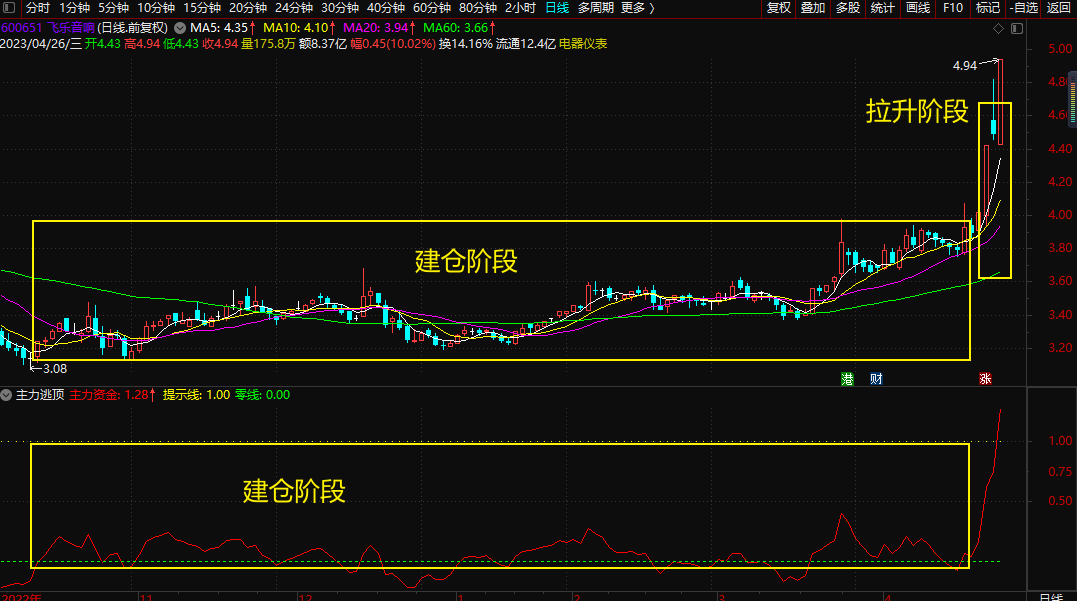1077x601 pixels.
Task: Open the 标记 mark tool
Action: click(987, 8)
